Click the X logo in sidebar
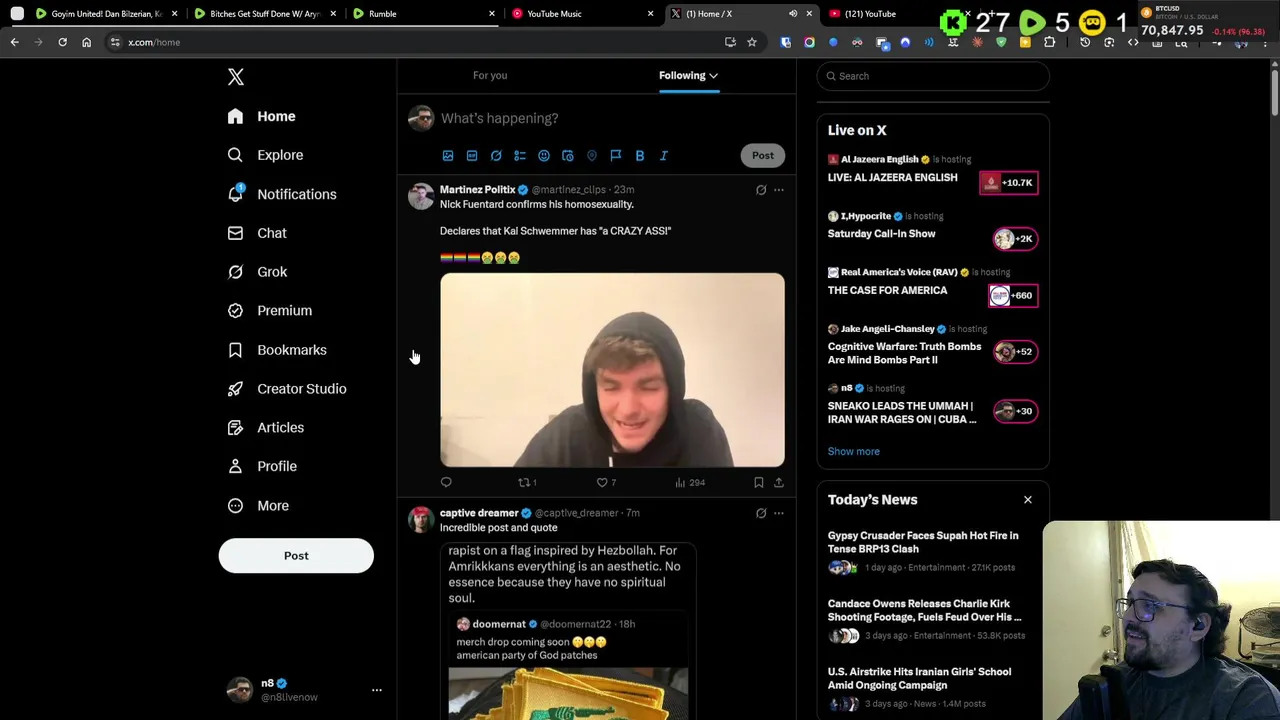The width and height of the screenshot is (1280, 720). [236, 77]
